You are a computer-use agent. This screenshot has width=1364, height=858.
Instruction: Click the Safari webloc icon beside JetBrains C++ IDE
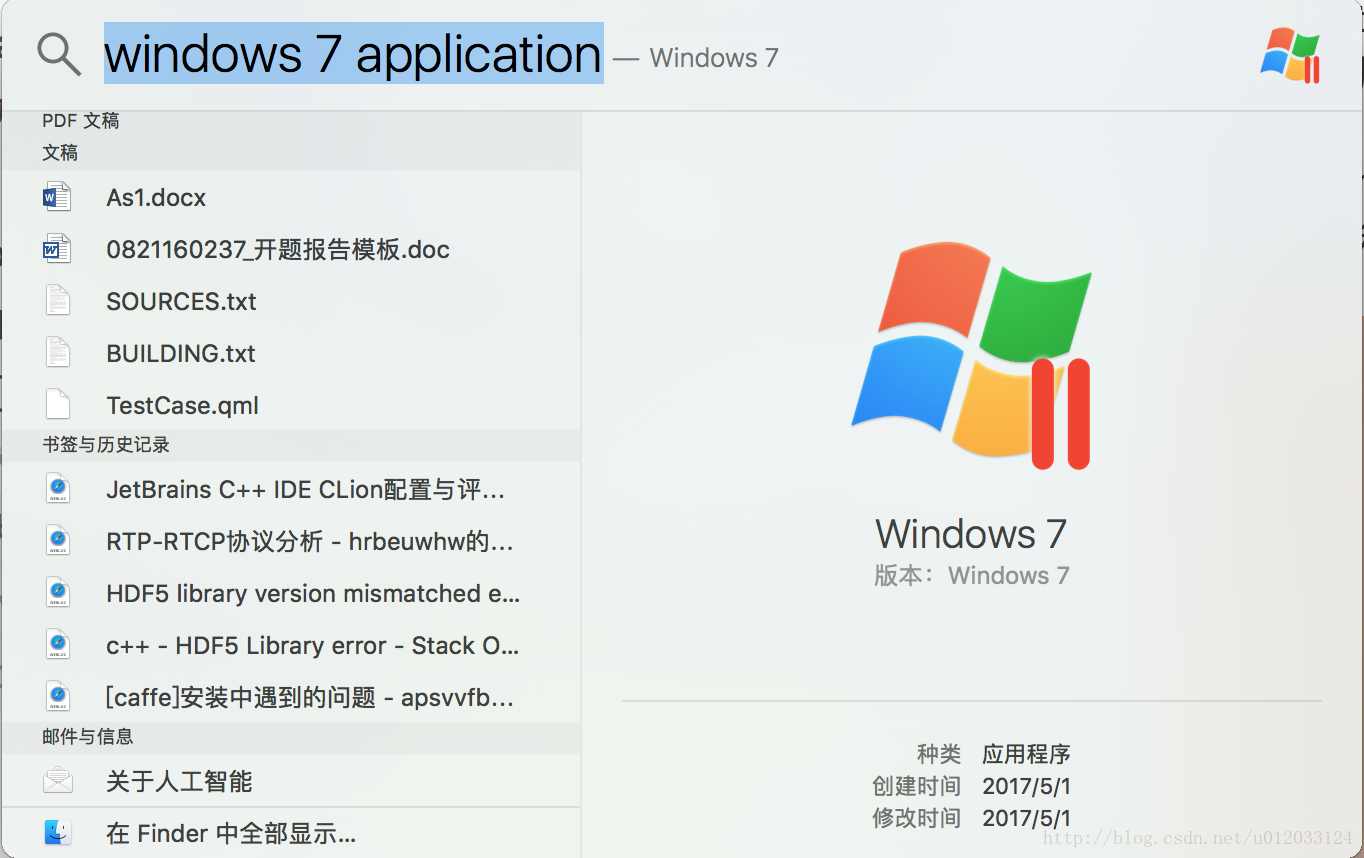coord(58,489)
